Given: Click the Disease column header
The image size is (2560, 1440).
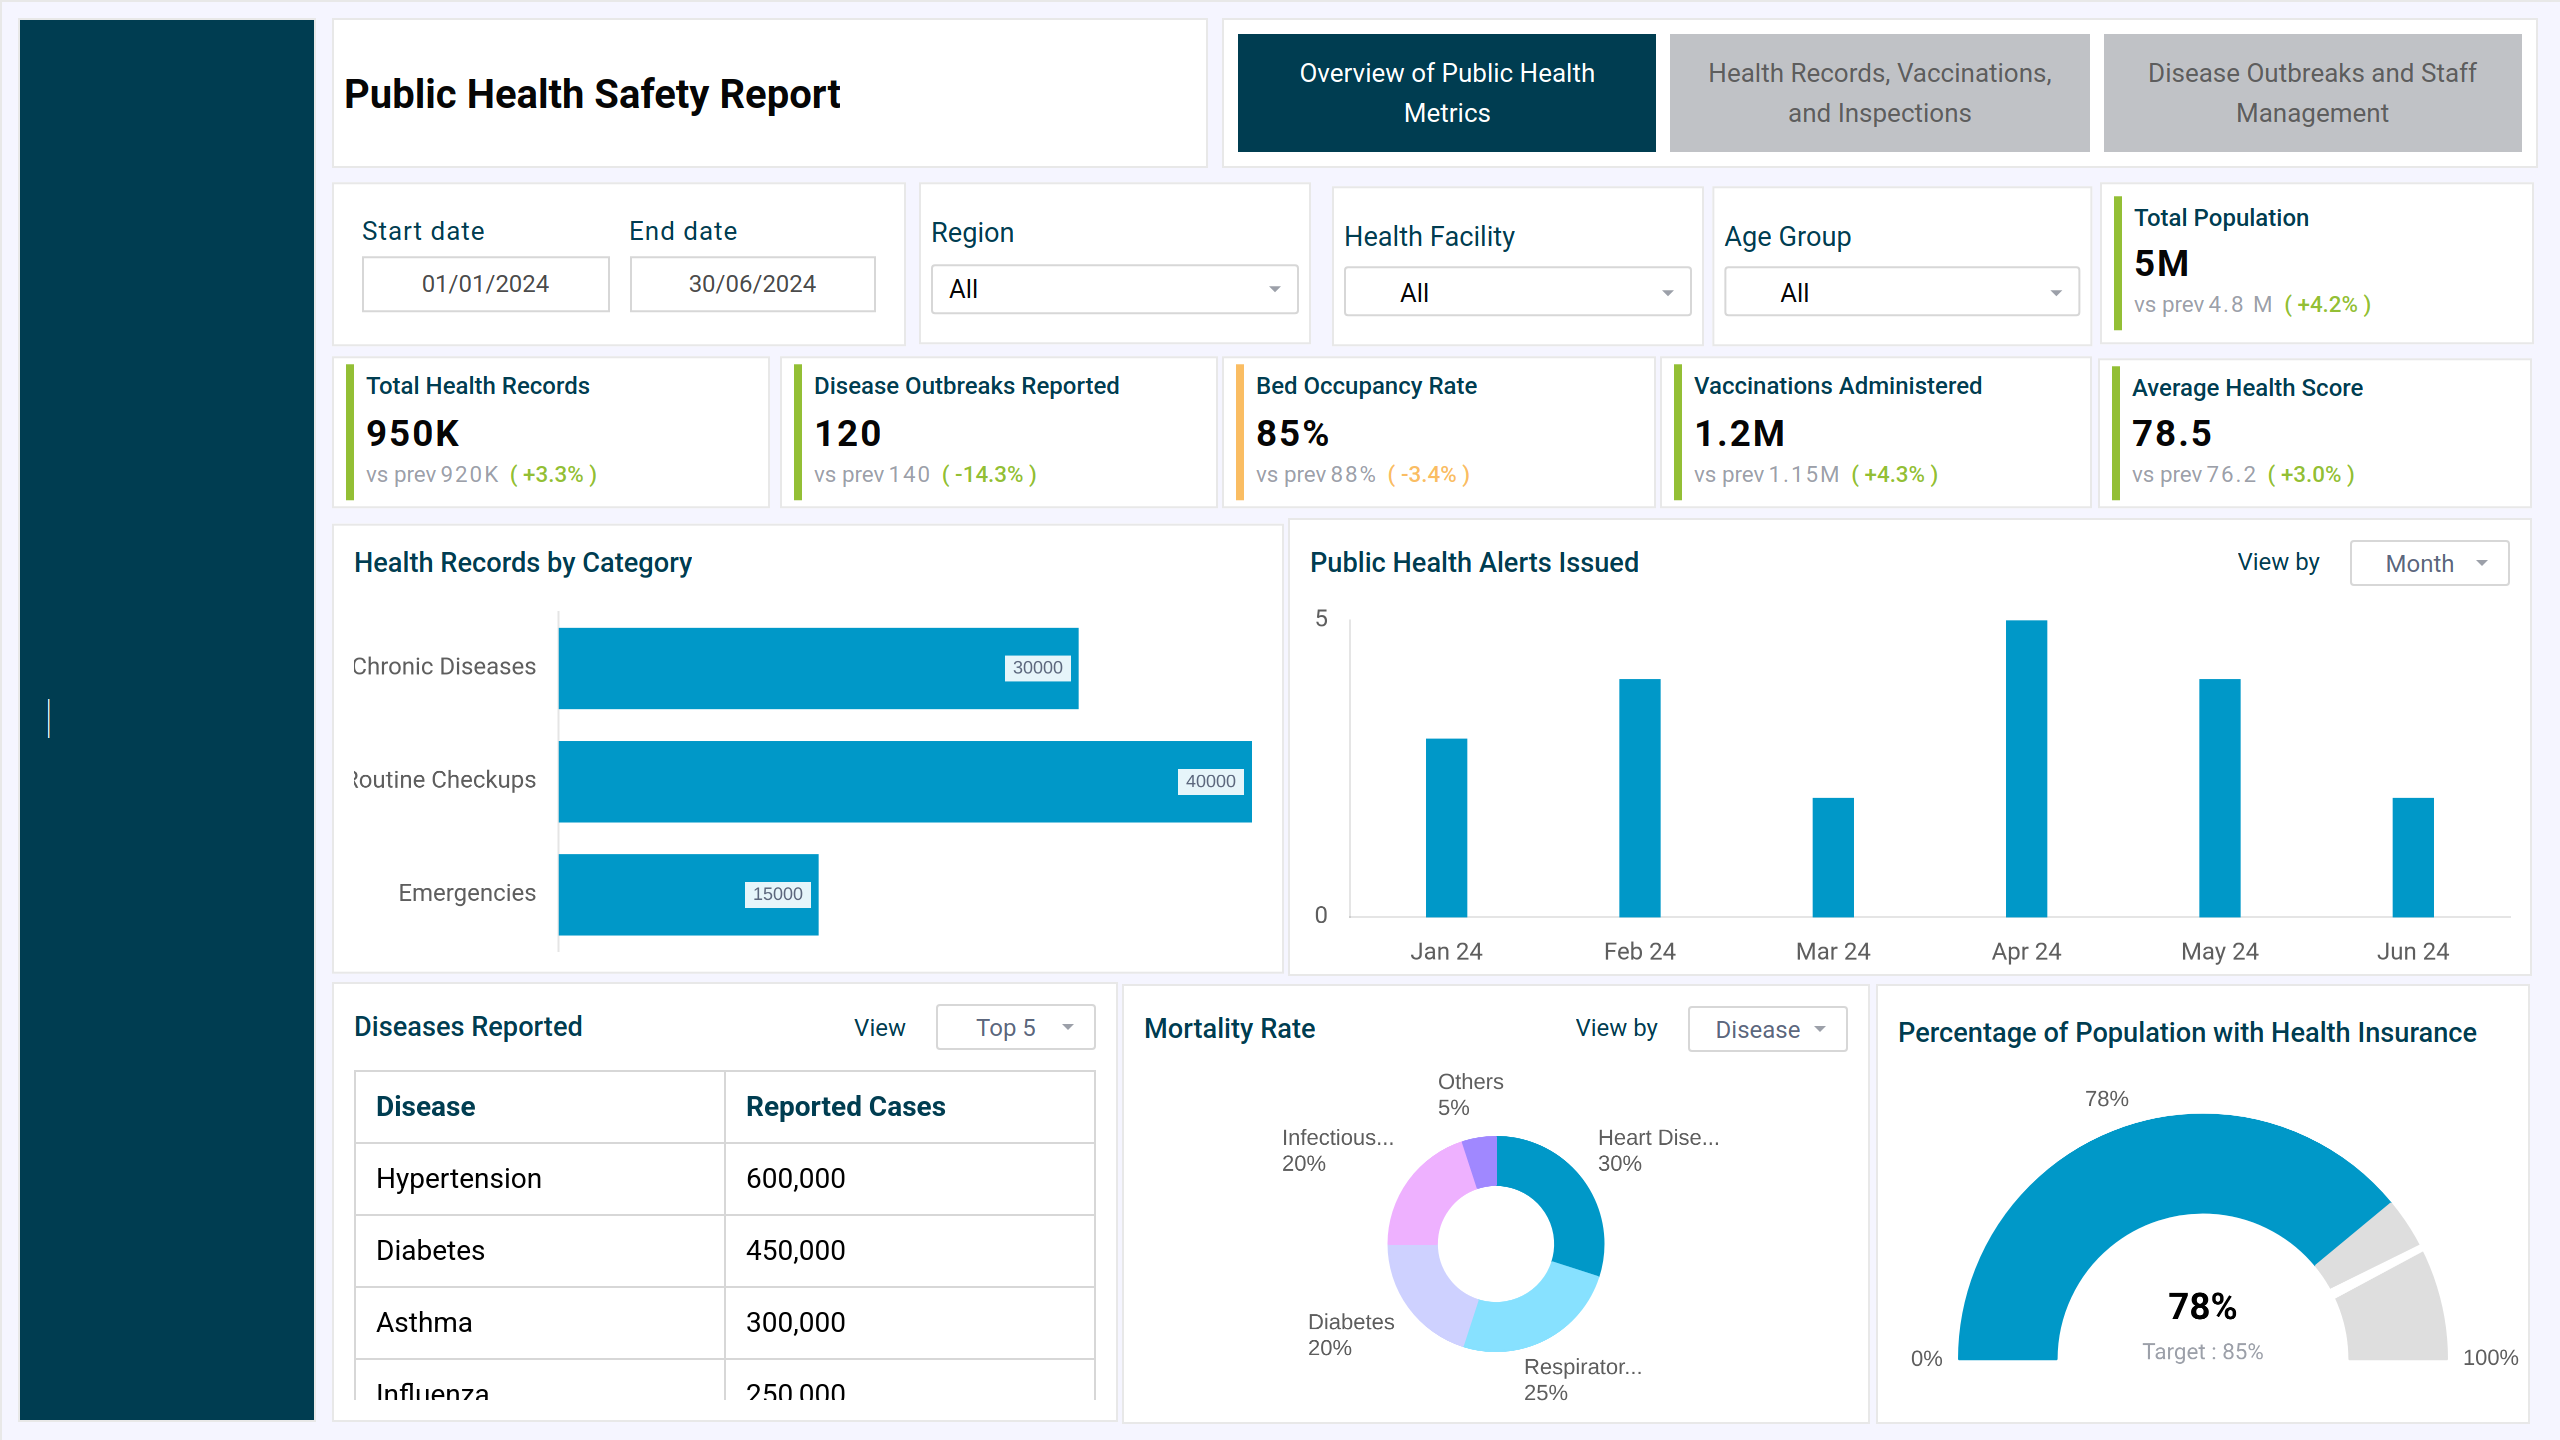Looking at the screenshot, I should pos(540,1107).
